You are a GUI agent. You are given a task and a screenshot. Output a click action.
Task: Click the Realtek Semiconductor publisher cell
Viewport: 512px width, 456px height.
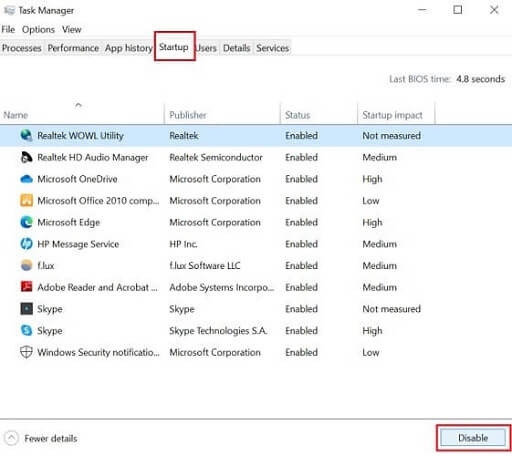216,157
